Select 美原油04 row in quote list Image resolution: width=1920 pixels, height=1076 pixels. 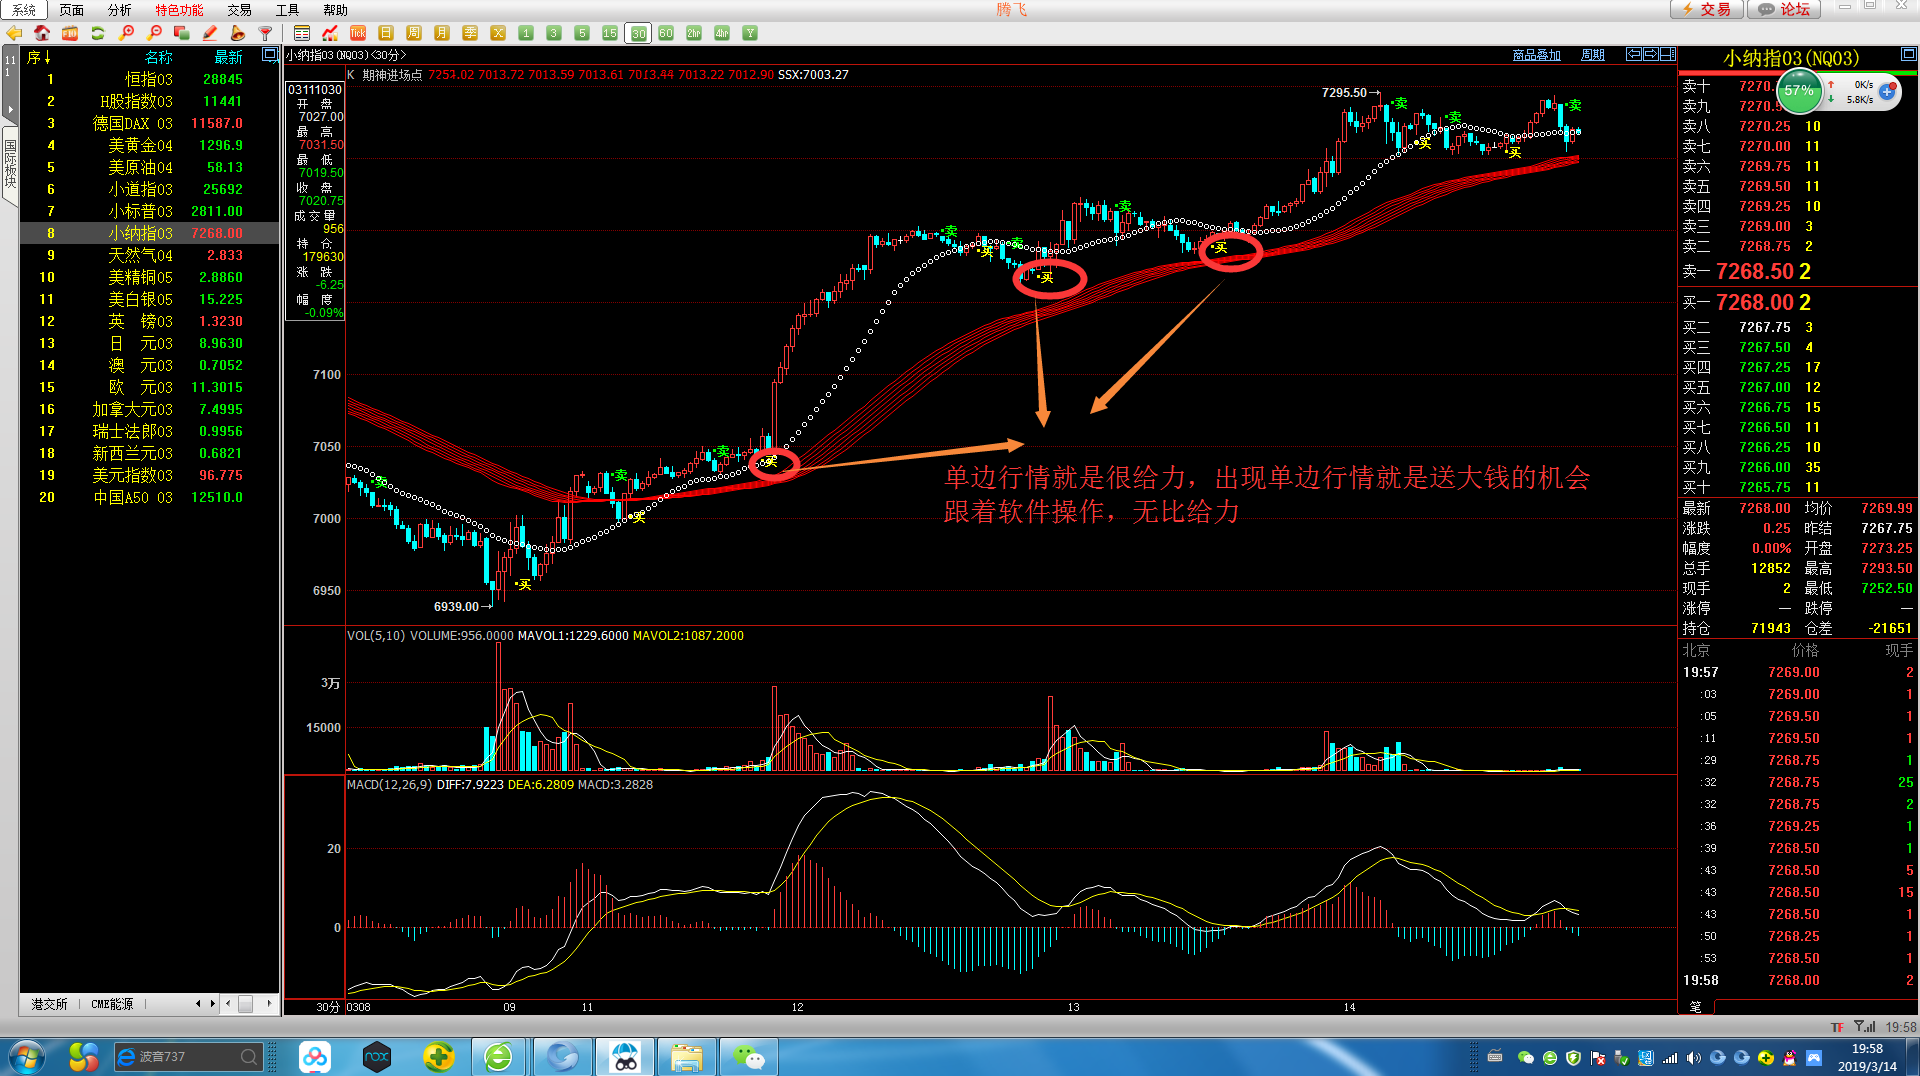[150, 167]
